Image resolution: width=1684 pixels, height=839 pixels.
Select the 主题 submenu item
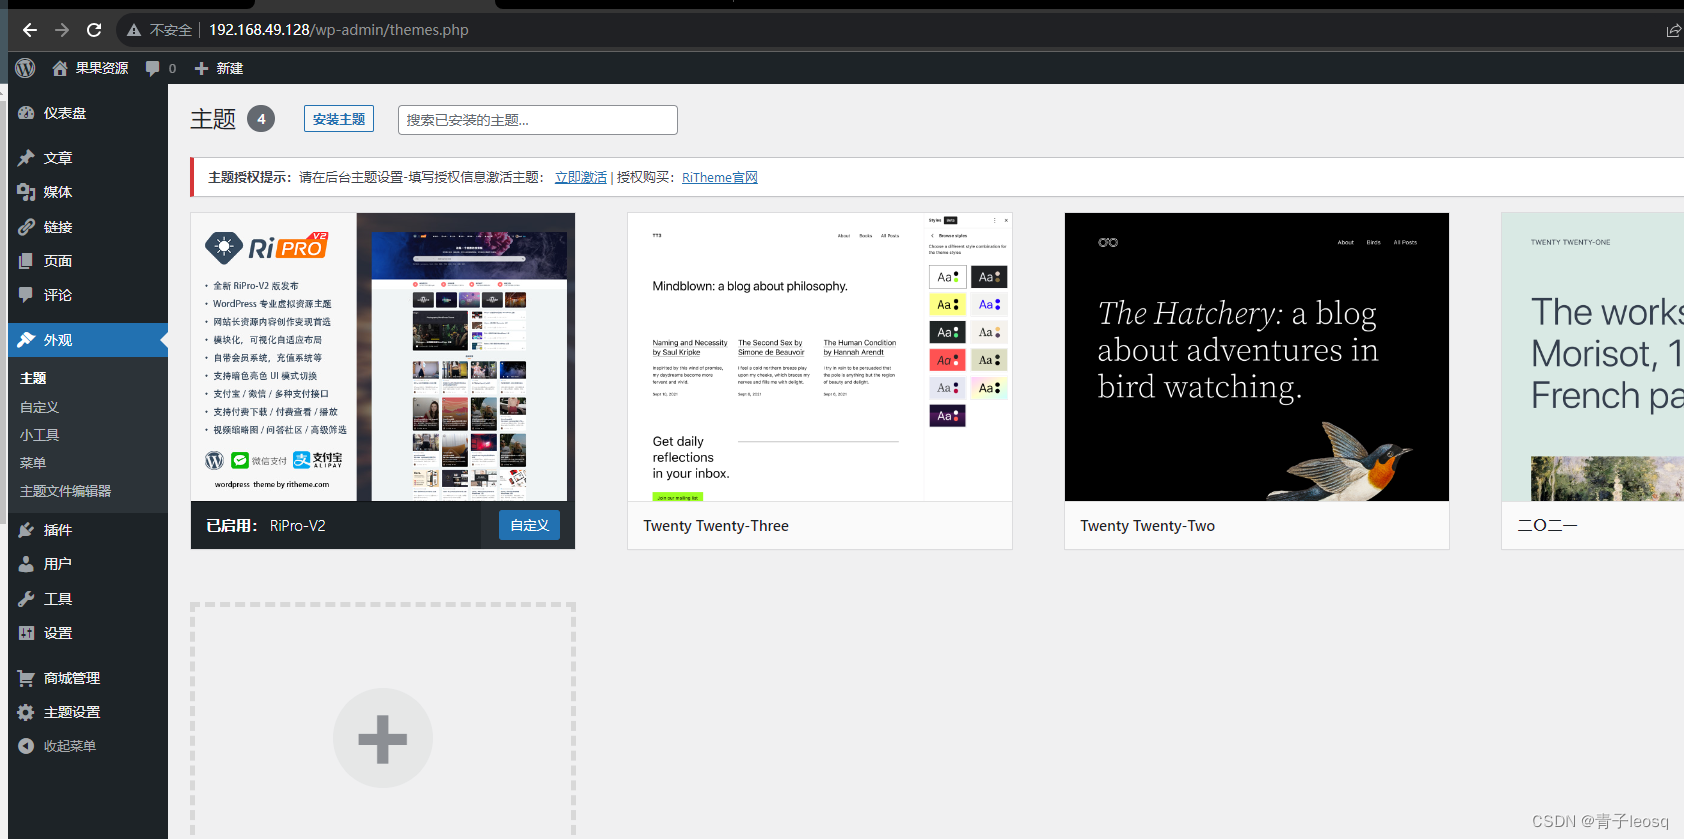click(33, 378)
